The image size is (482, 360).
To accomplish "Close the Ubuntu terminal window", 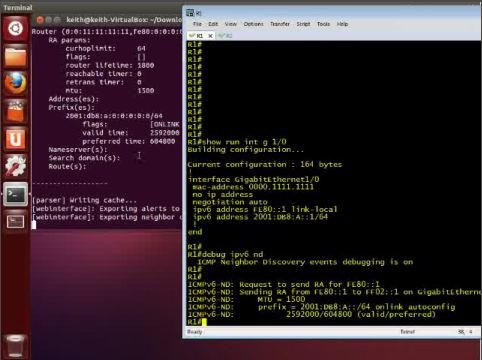I will 40,20.
